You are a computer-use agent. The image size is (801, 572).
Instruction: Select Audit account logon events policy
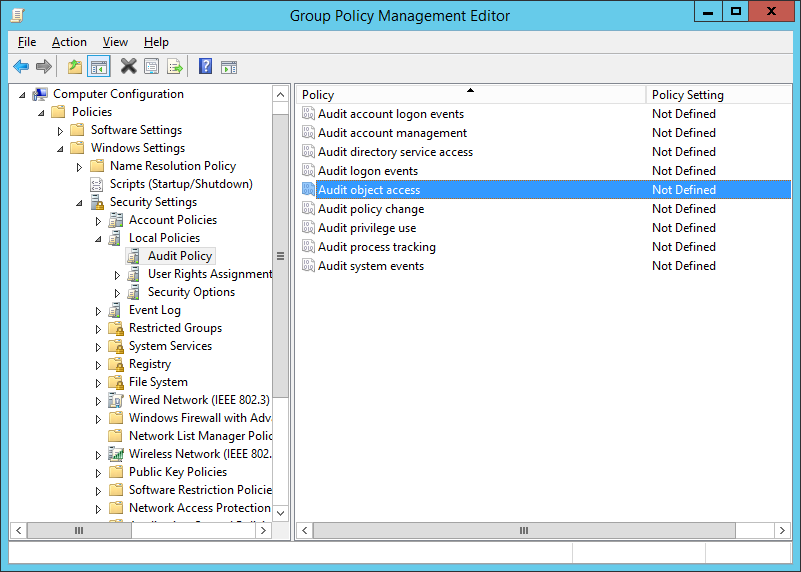(x=391, y=114)
